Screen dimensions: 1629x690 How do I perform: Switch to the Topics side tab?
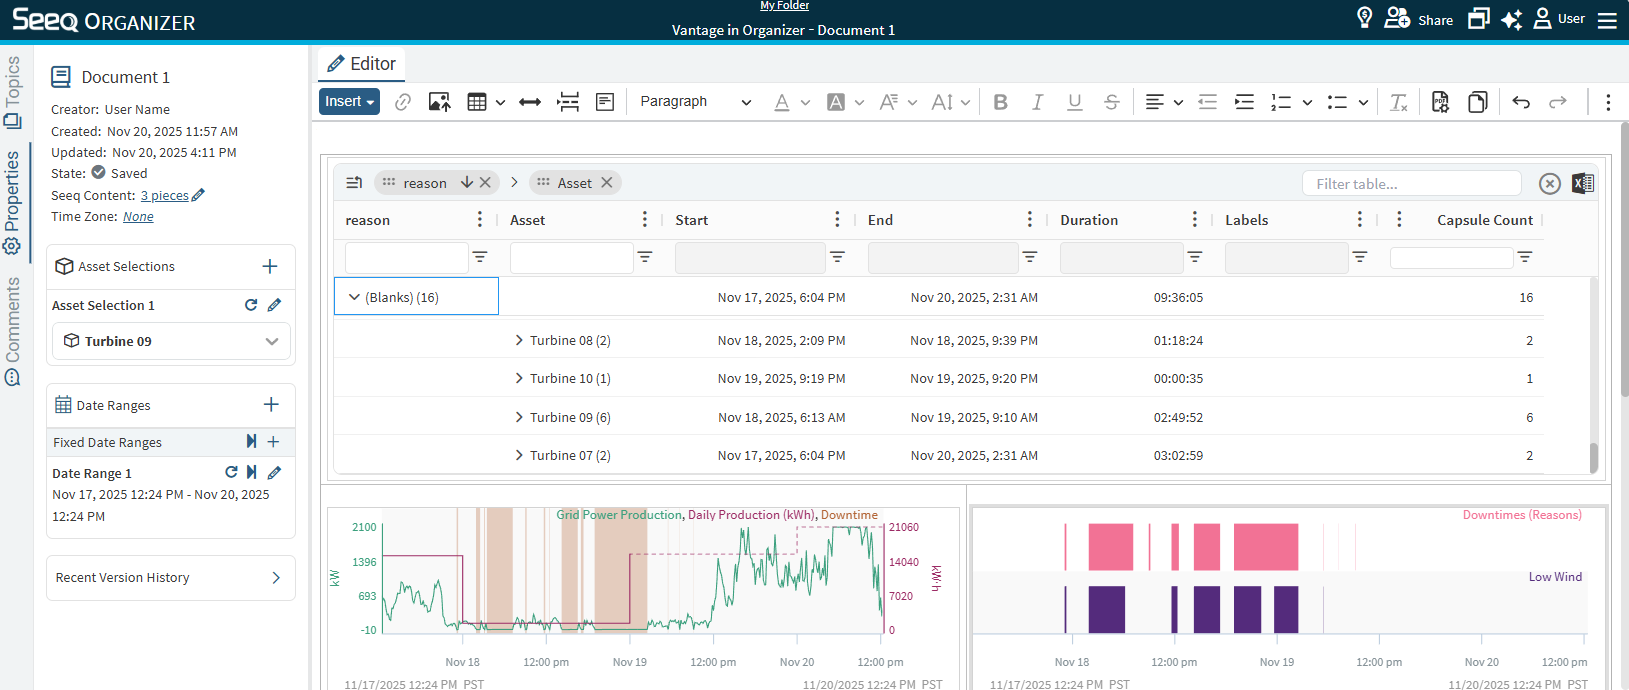click(13, 92)
